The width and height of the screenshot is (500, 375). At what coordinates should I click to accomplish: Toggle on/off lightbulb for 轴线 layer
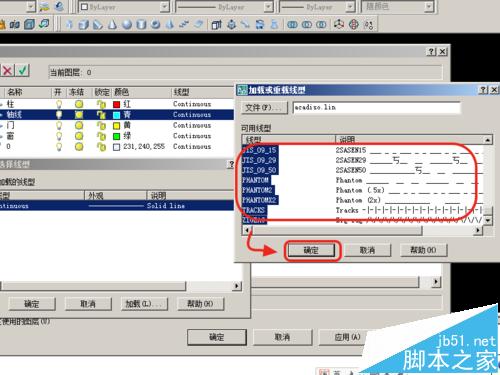[59, 115]
